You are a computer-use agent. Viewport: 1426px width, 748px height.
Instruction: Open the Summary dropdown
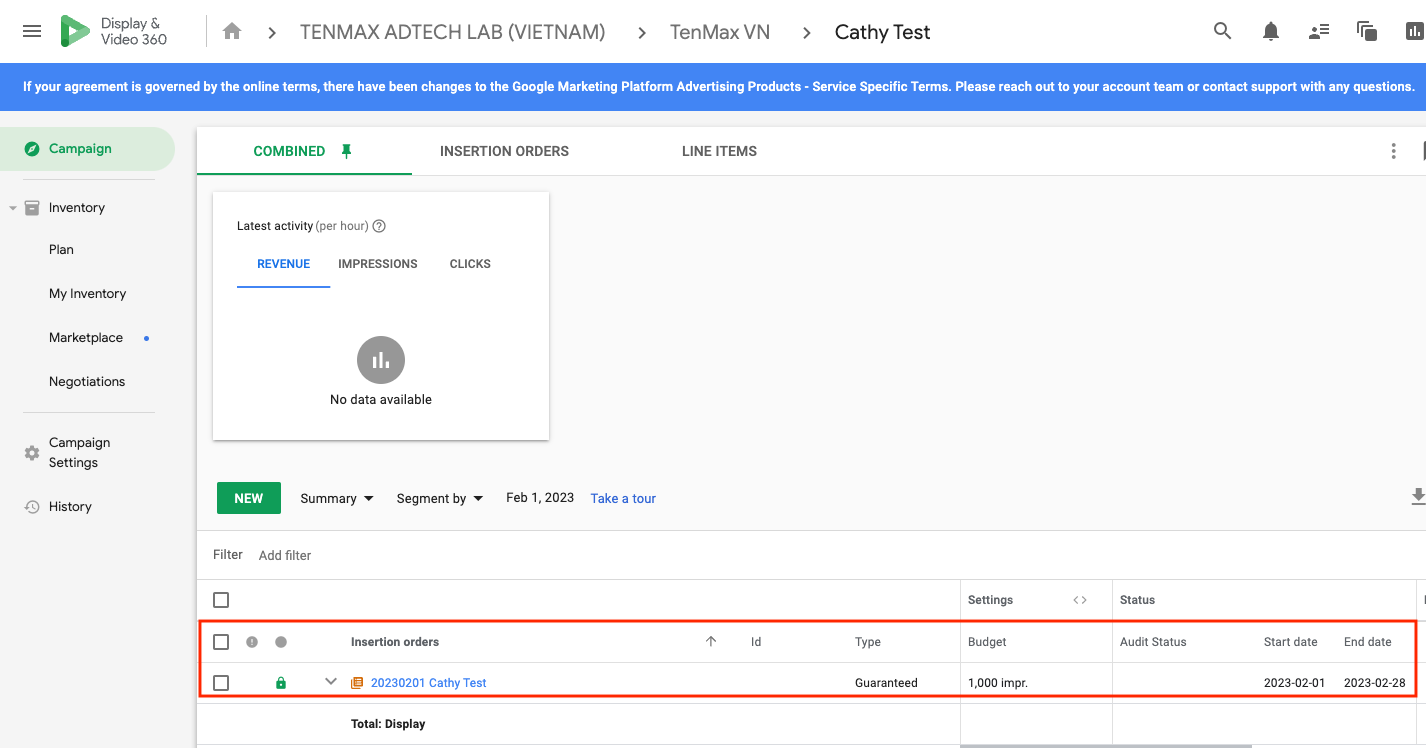pos(337,498)
